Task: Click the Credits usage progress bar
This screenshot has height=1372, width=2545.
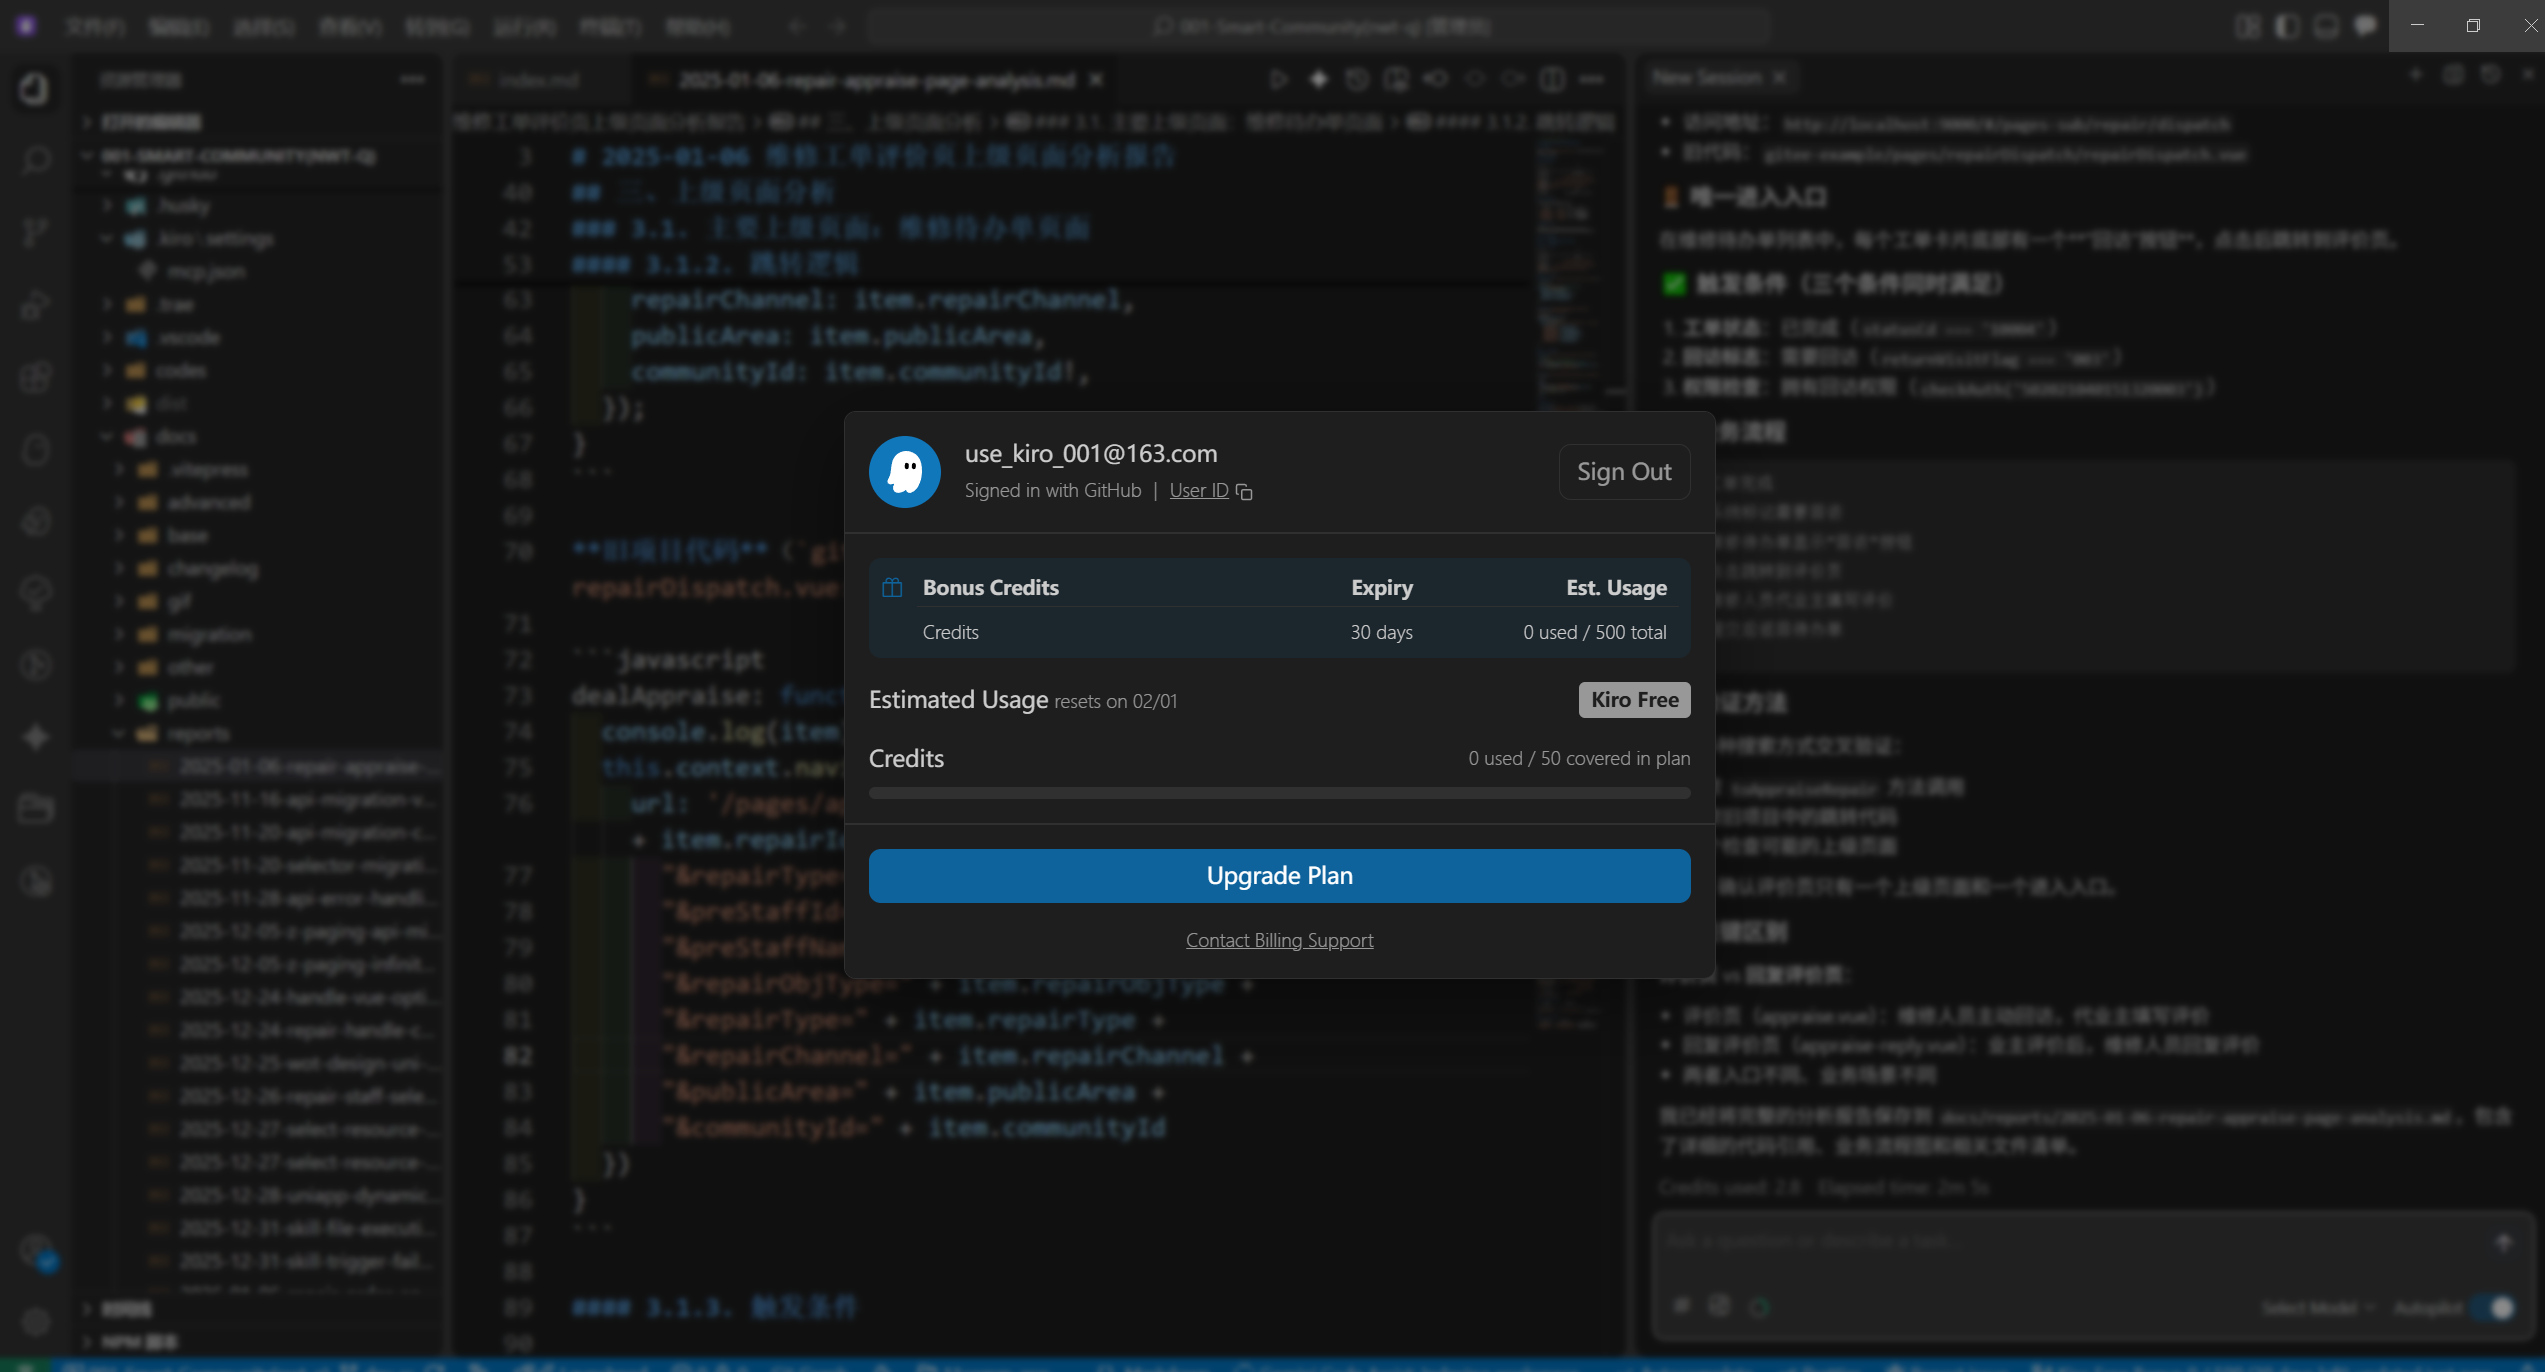Action: [x=1279, y=793]
